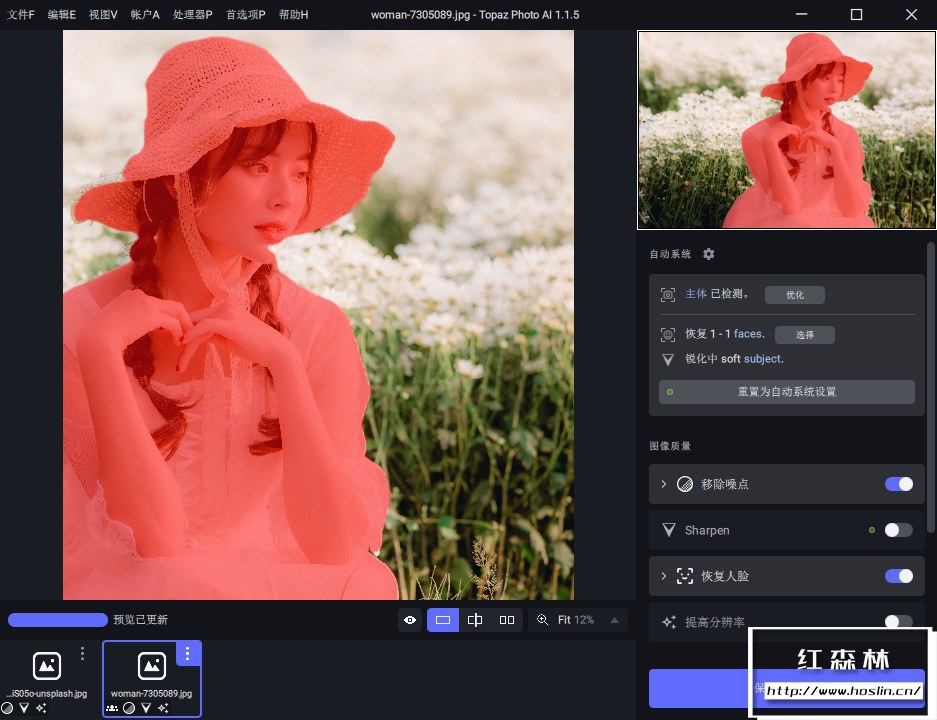Open the 文件F menu
The height and width of the screenshot is (720, 937).
(x=21, y=14)
